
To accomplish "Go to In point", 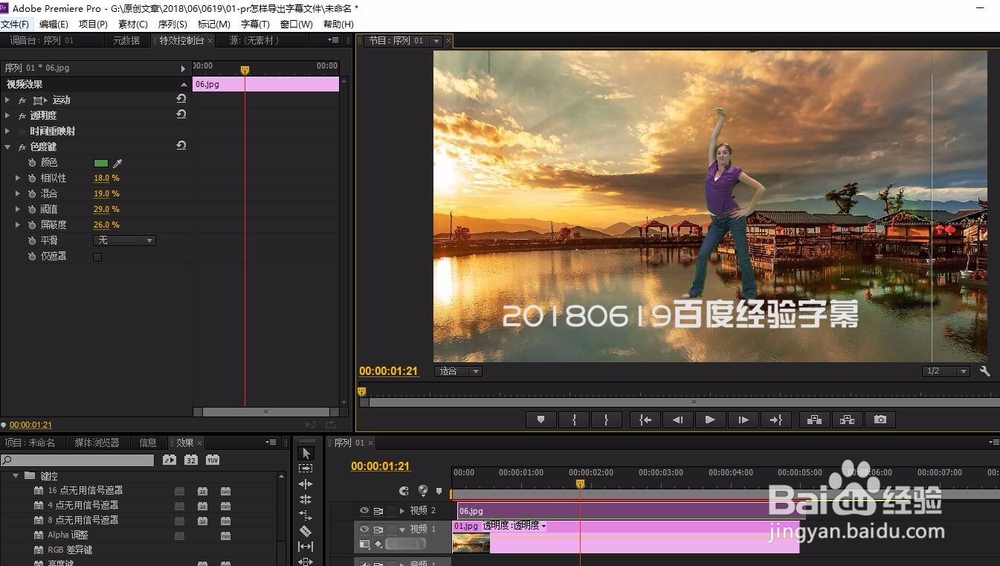I will coord(645,420).
